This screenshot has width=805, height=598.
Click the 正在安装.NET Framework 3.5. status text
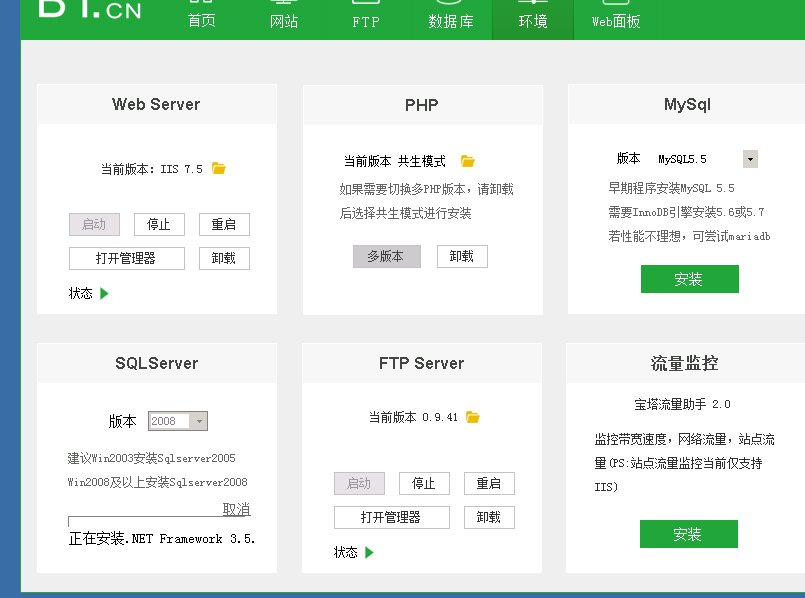pos(162,538)
